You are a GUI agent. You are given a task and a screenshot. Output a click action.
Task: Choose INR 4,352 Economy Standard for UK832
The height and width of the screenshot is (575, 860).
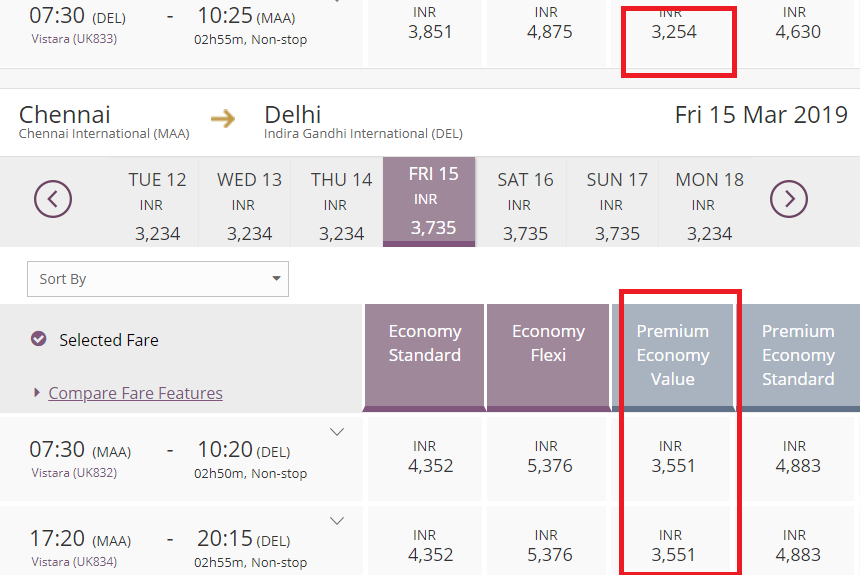(x=430, y=457)
